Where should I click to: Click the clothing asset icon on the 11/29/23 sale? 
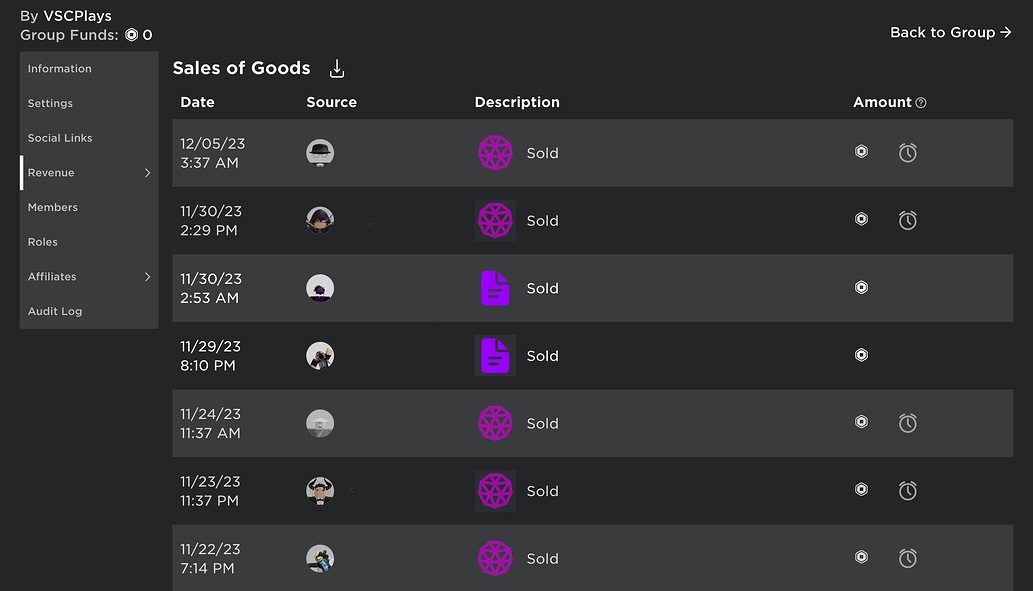[495, 355]
